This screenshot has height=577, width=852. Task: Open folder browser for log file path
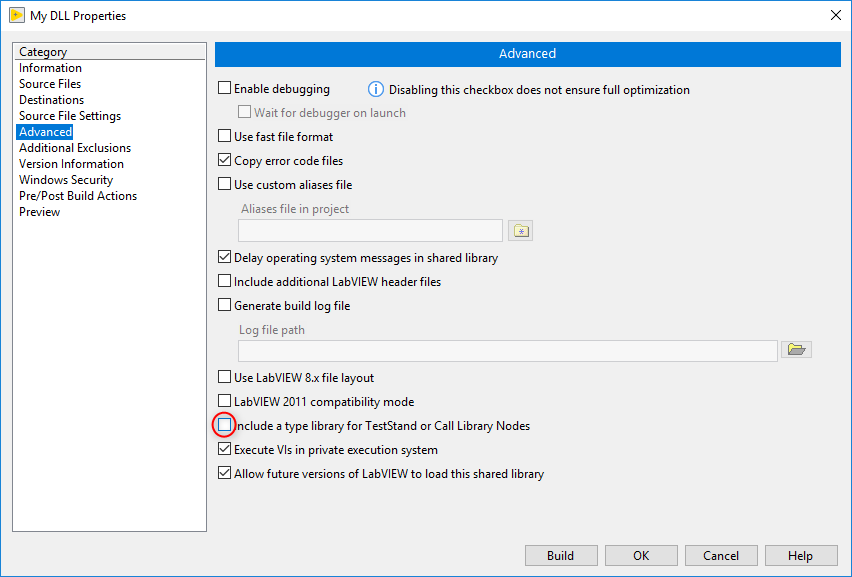(x=796, y=349)
